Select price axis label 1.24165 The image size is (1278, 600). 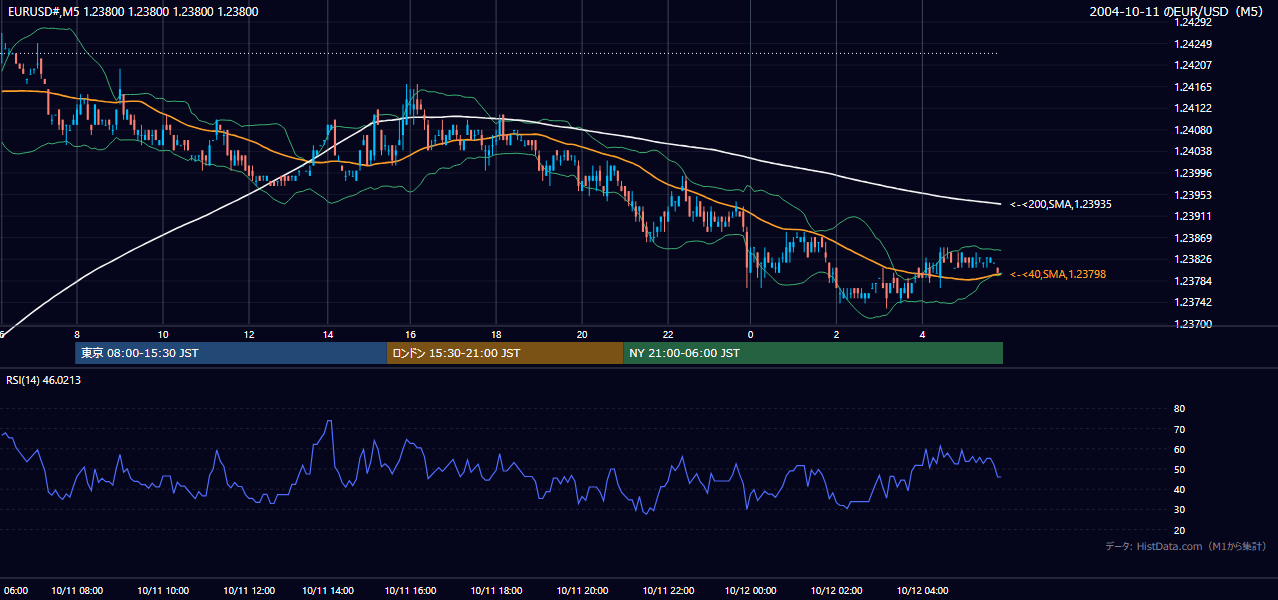(x=1193, y=87)
